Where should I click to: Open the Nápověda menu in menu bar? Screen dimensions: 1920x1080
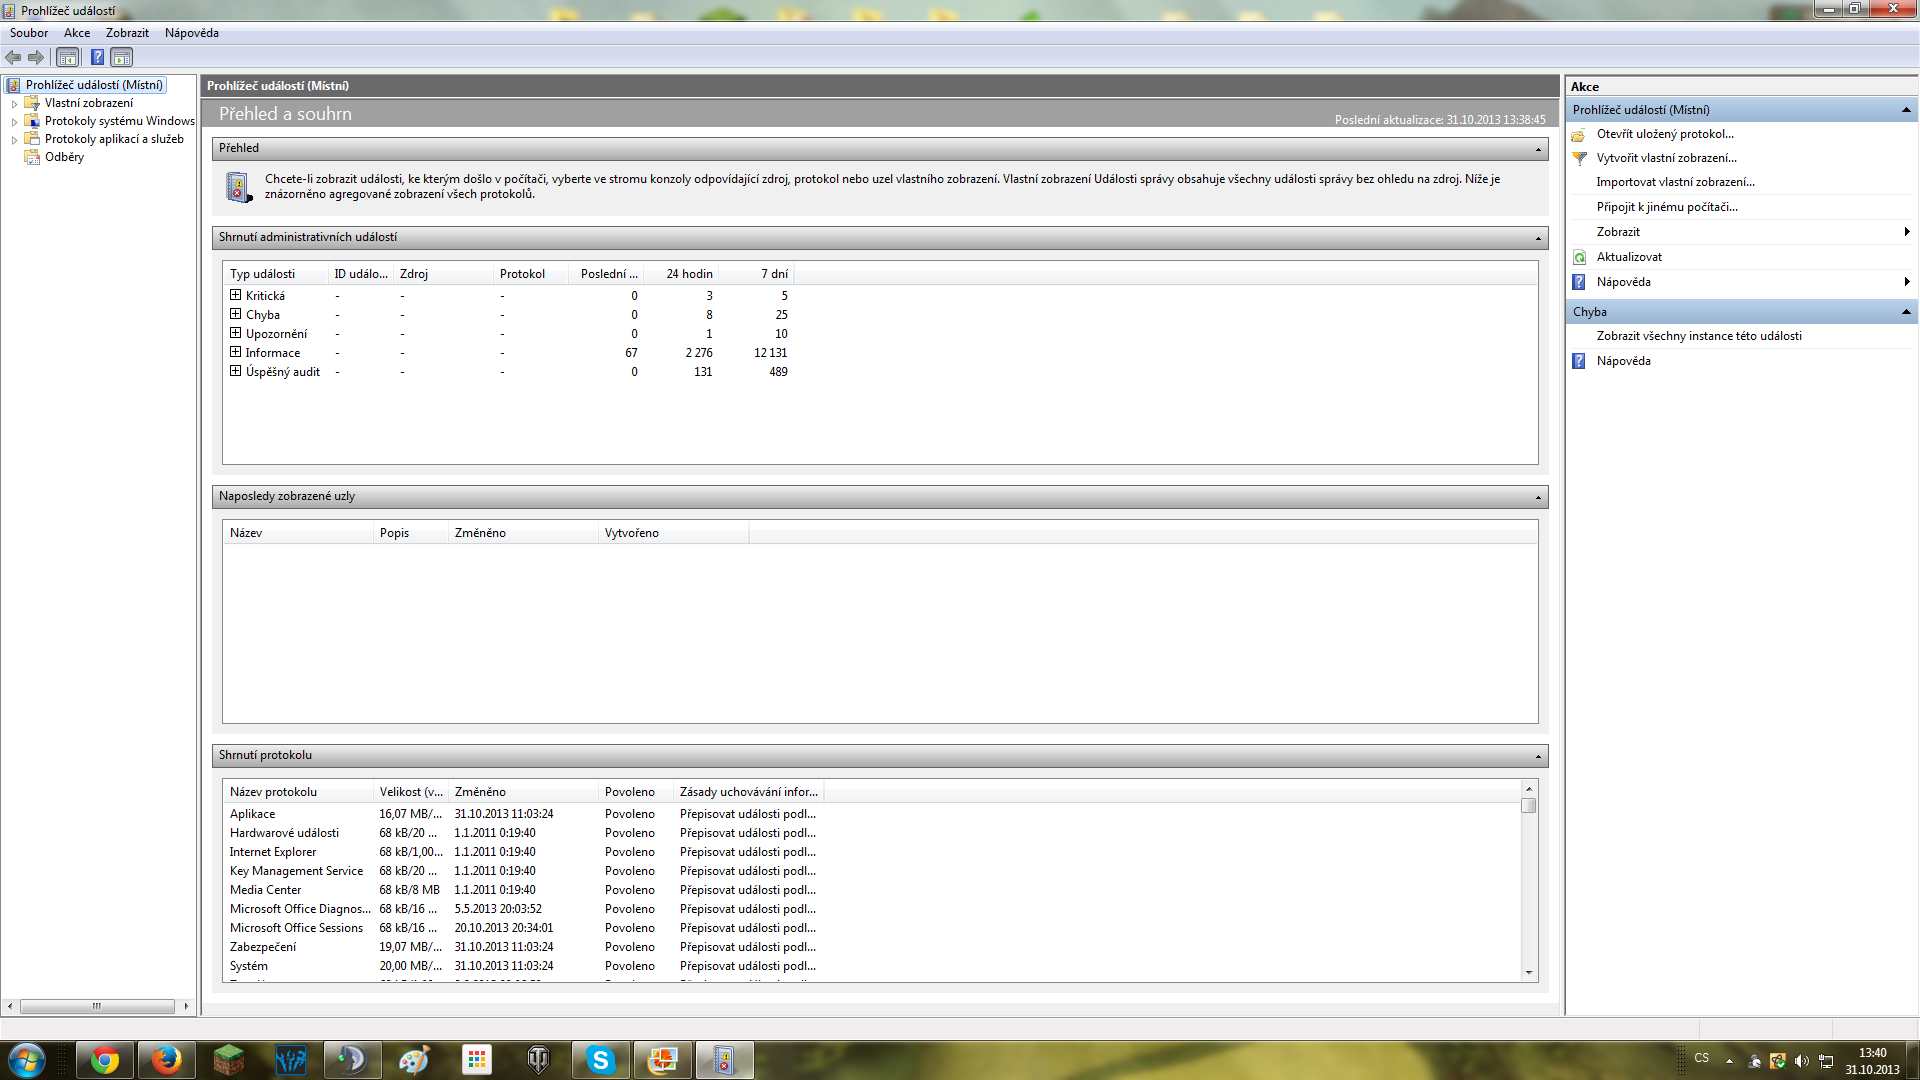coord(192,33)
